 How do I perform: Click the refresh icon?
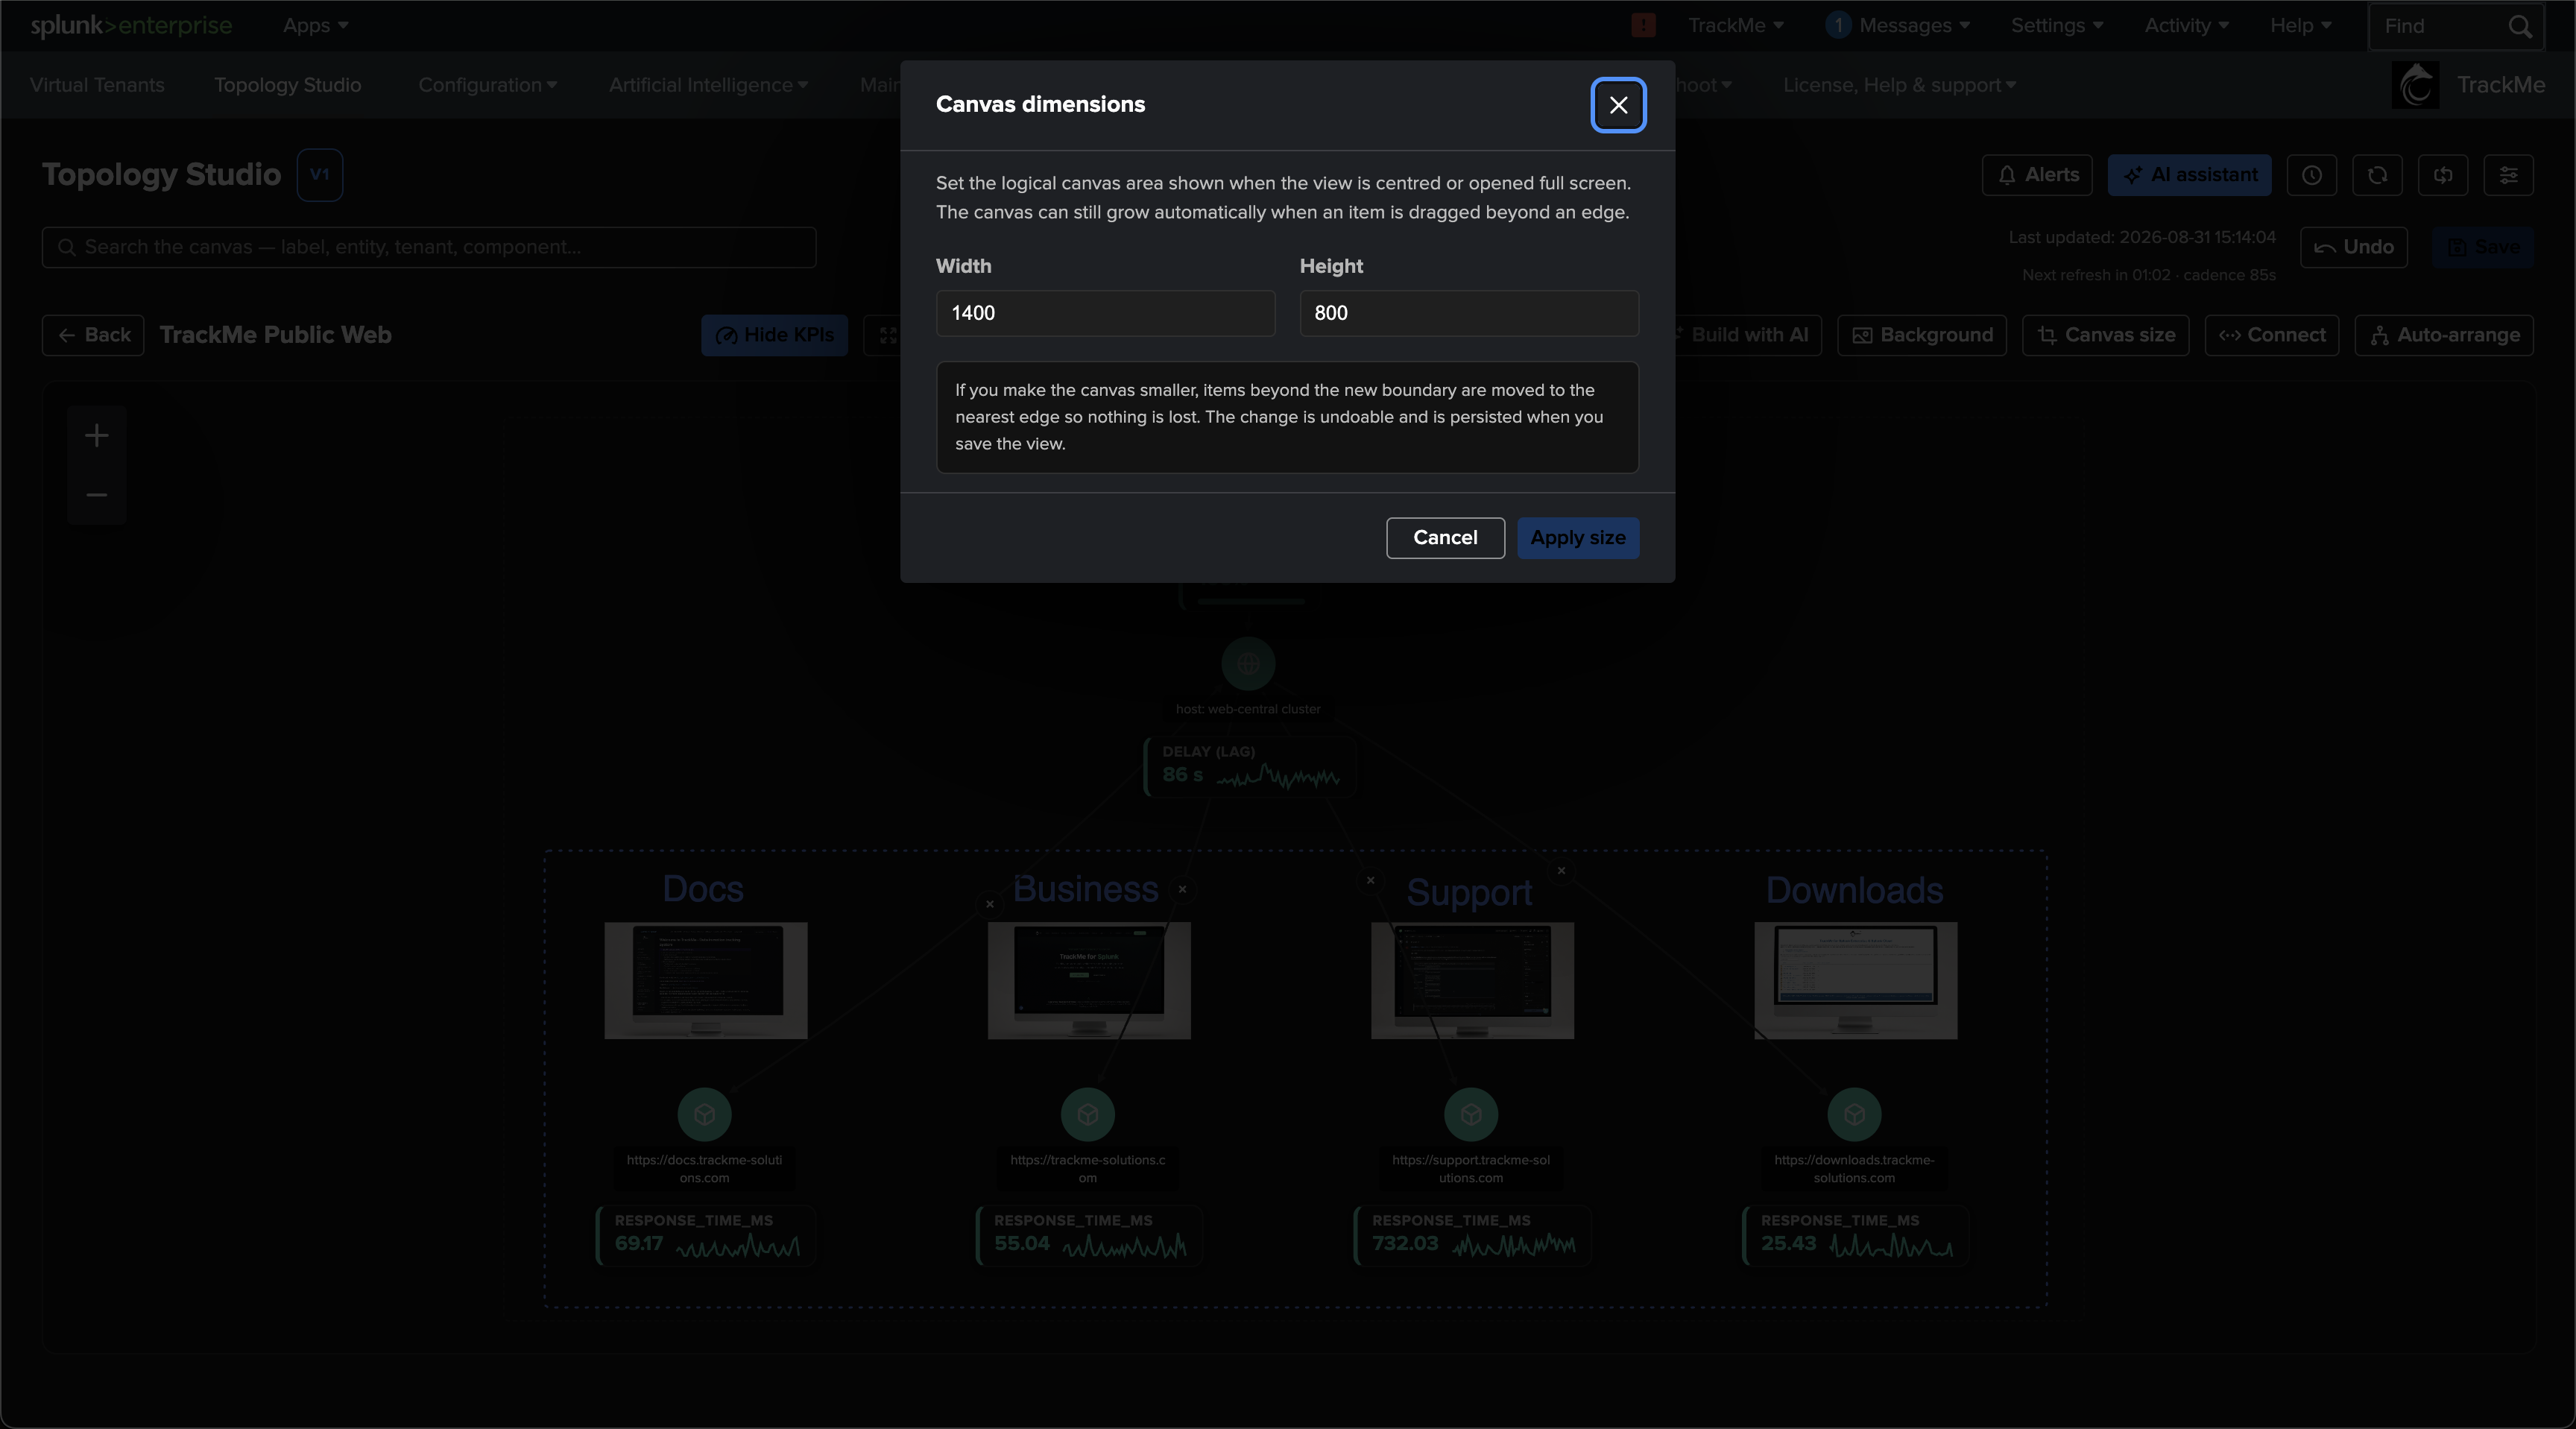[x=2377, y=175]
